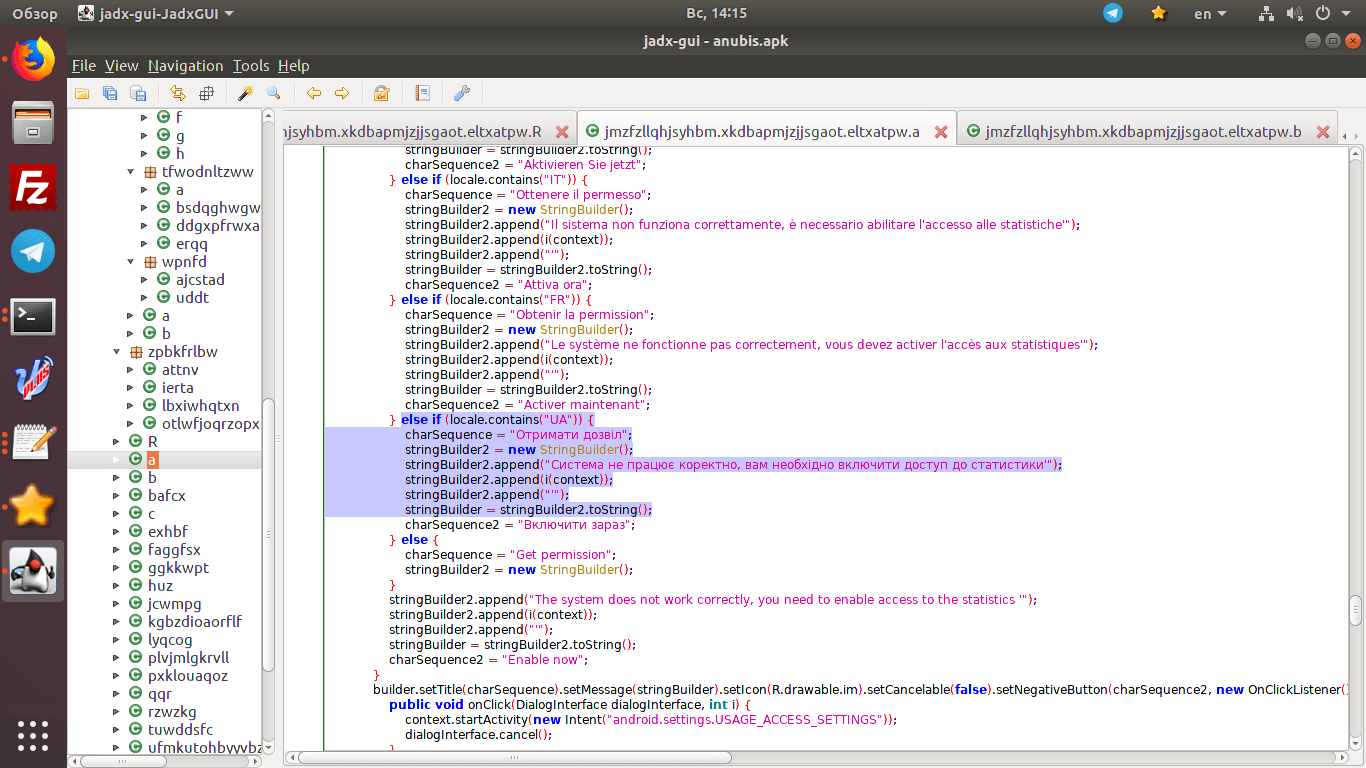Toggle the flatten packages button
This screenshot has width=1366, height=768.
click(x=206, y=93)
